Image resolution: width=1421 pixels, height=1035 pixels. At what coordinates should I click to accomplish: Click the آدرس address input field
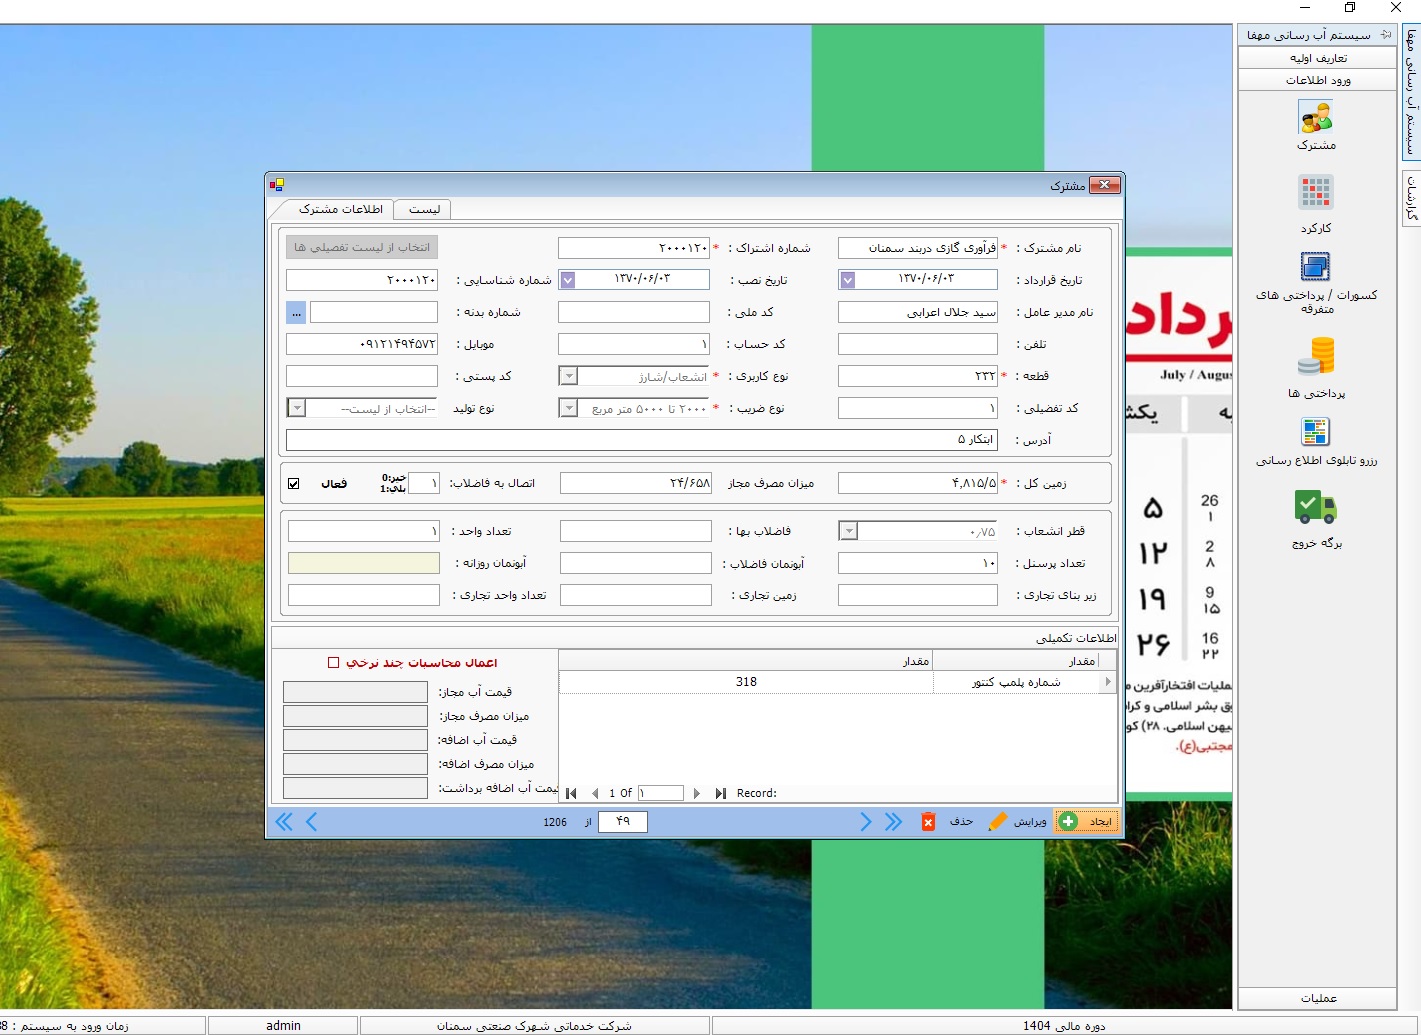coord(641,441)
